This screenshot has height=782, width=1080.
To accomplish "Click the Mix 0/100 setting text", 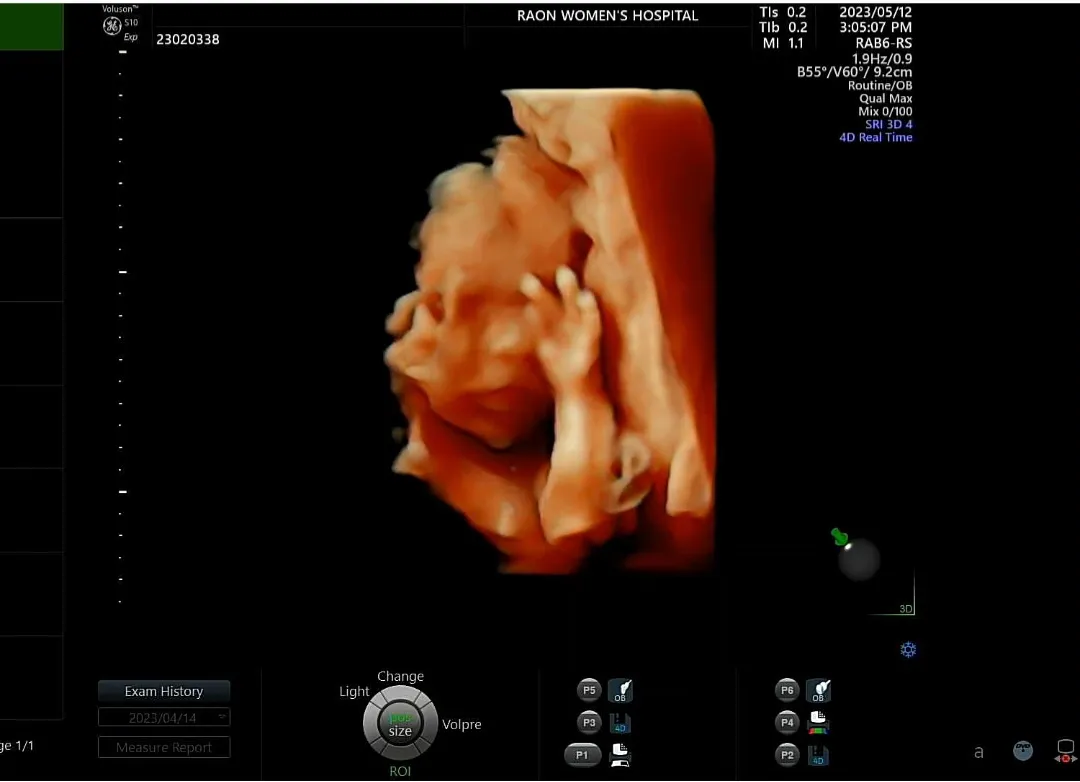I will pos(885,111).
